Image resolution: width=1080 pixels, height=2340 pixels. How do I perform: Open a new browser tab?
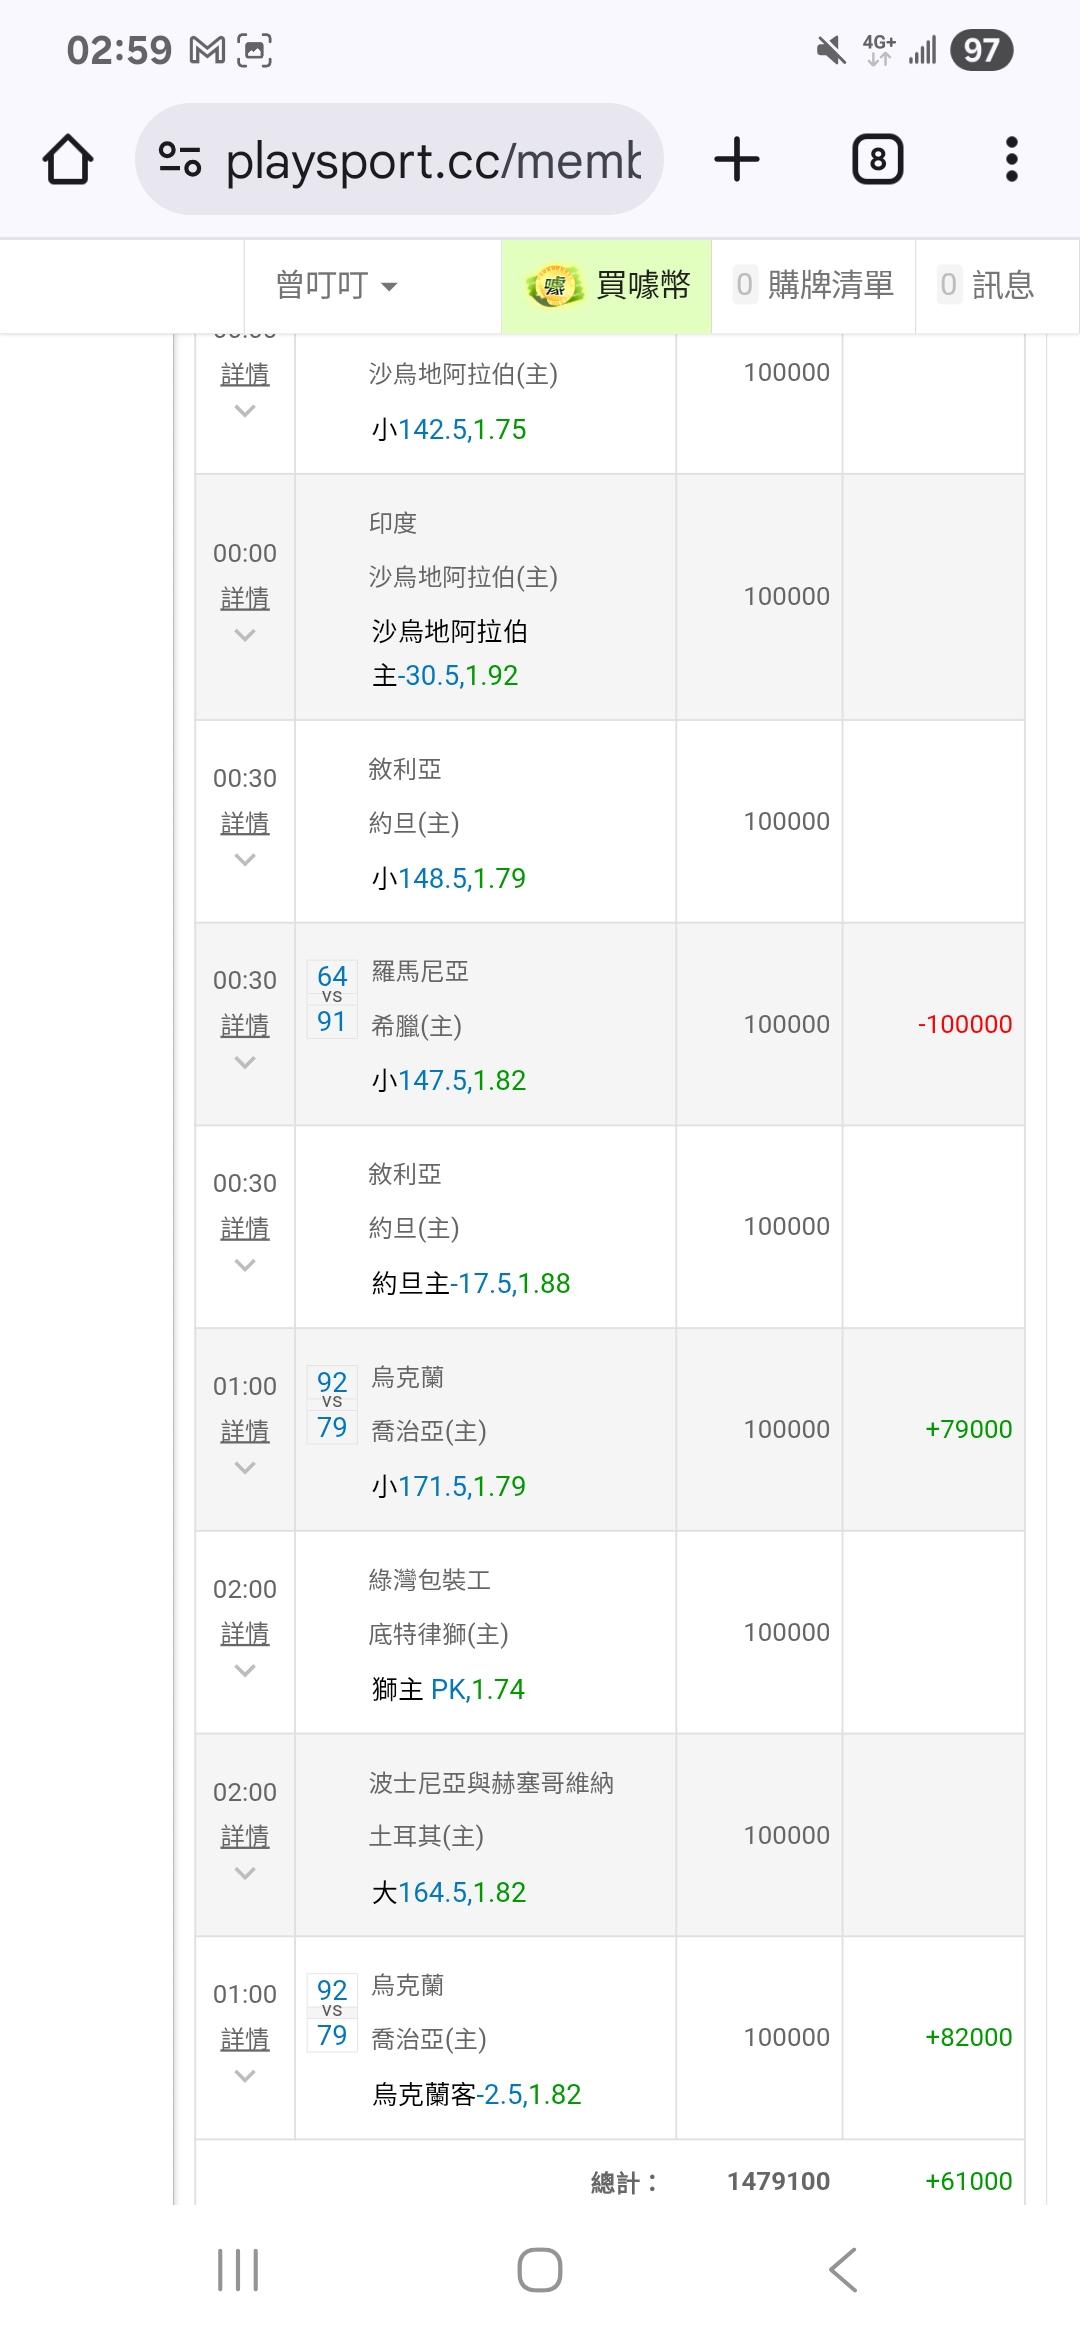pyautogui.click(x=737, y=160)
